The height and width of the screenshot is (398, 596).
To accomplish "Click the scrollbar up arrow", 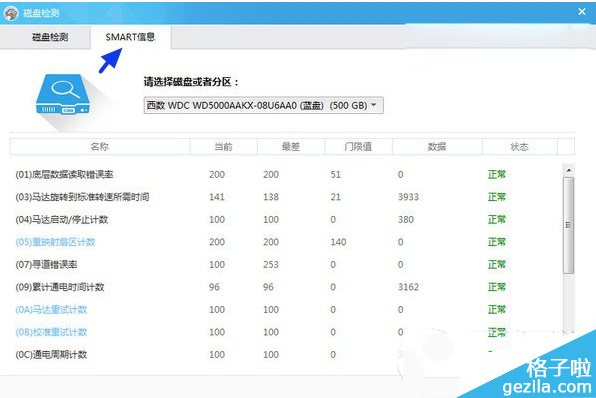I will click(569, 170).
